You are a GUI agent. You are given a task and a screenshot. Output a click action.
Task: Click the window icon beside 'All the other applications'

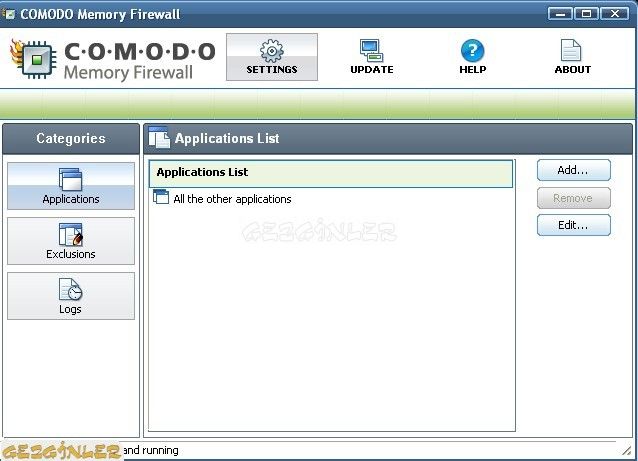click(161, 197)
